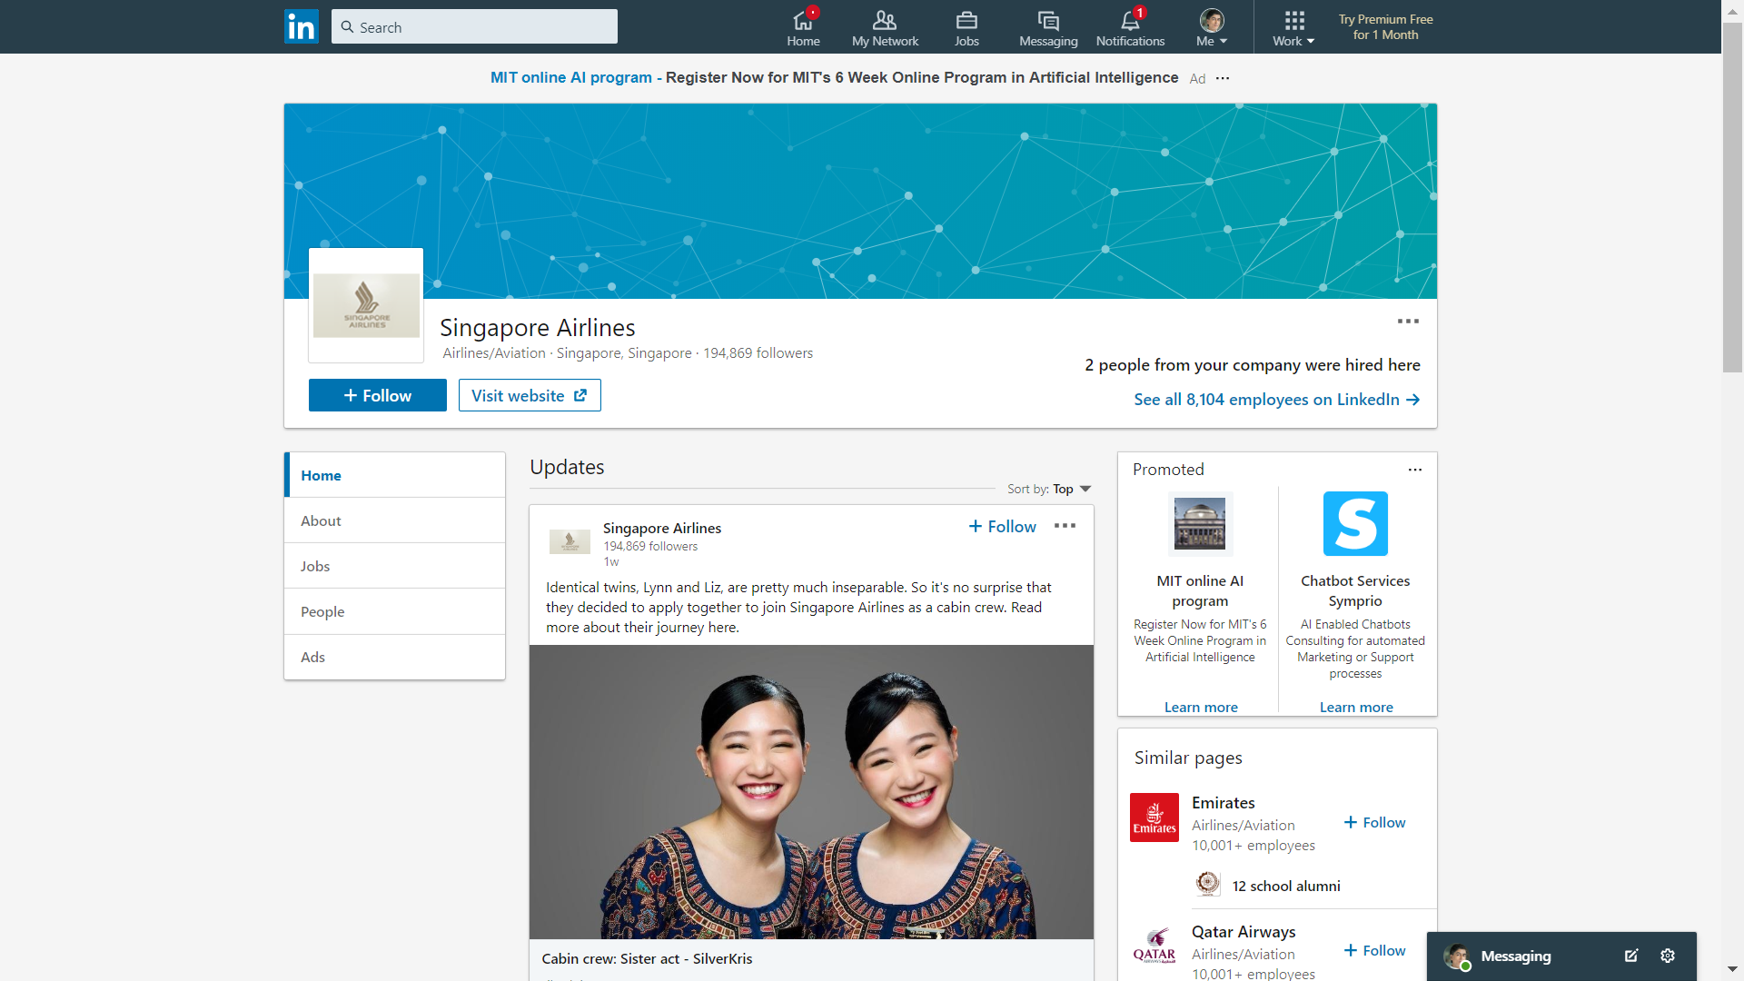
Task: Open Messaging settings gear
Action: (x=1667, y=956)
